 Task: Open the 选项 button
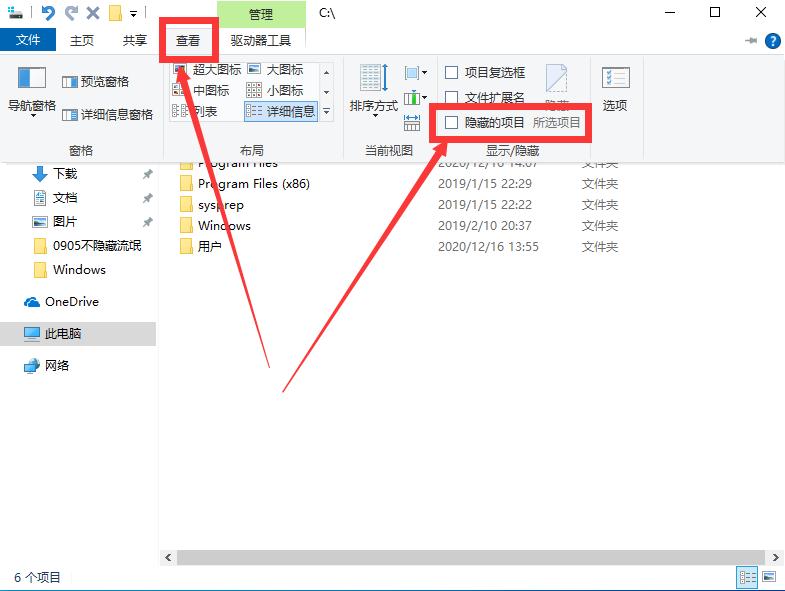(x=615, y=89)
